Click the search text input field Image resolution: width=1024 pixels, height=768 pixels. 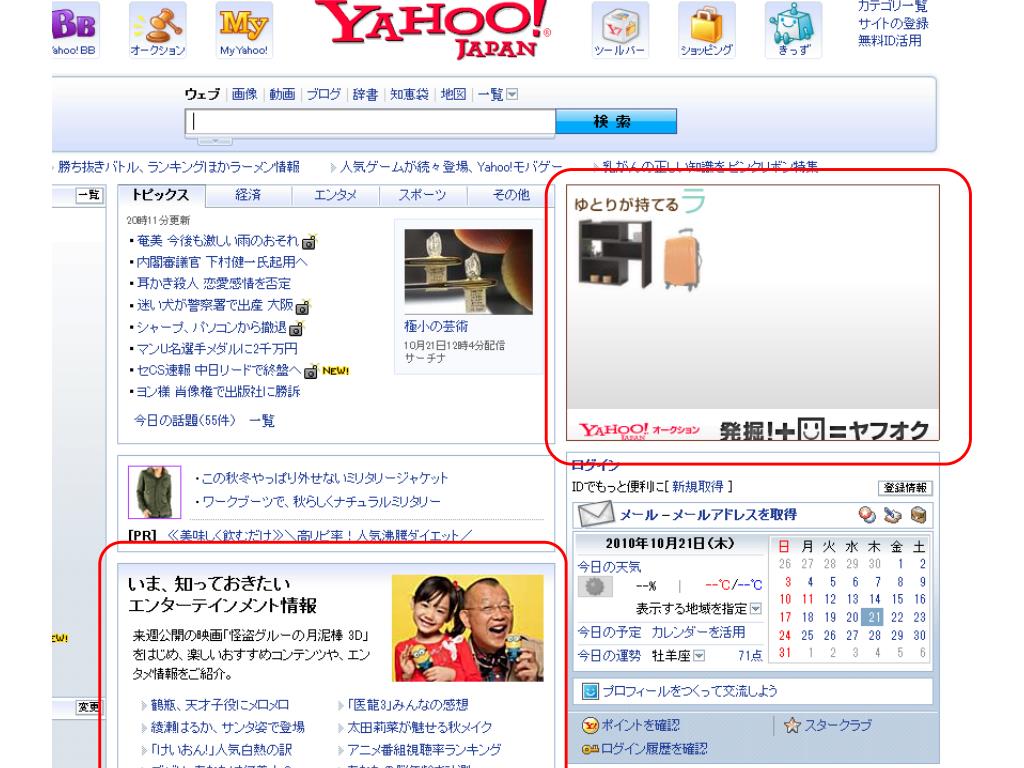click(370, 122)
